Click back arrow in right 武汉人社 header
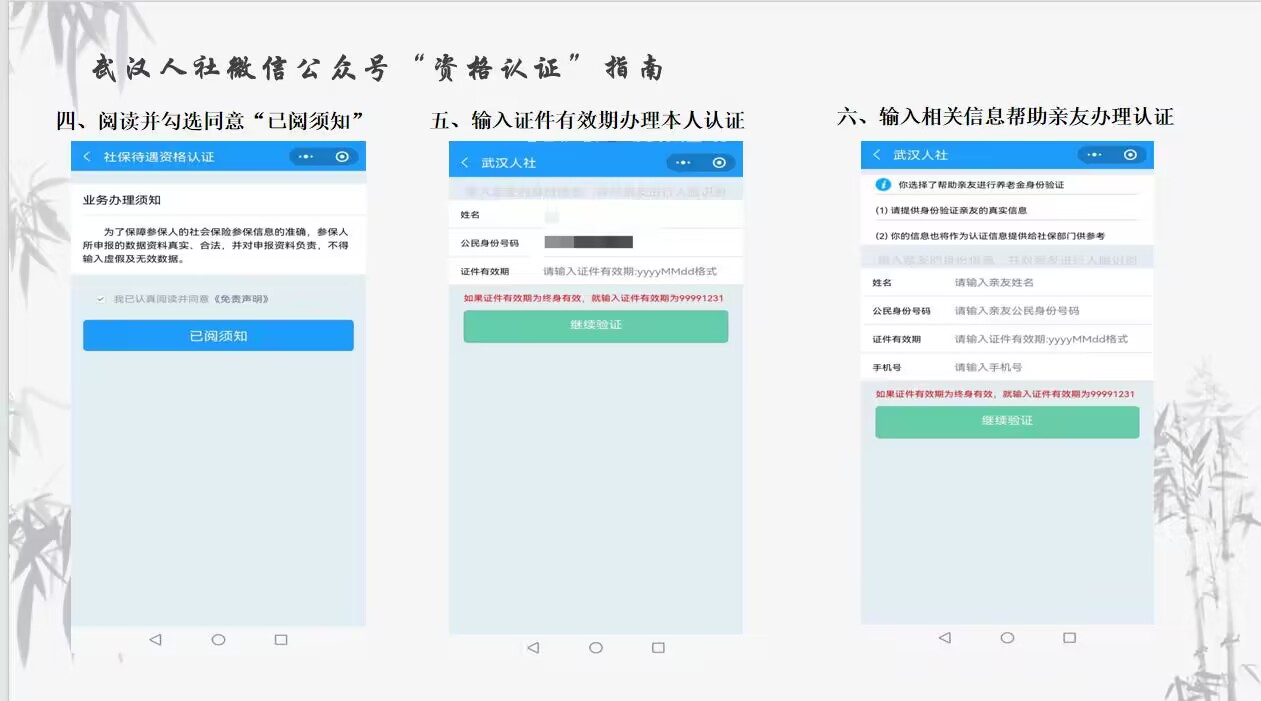The image size is (1261, 701). tap(876, 155)
